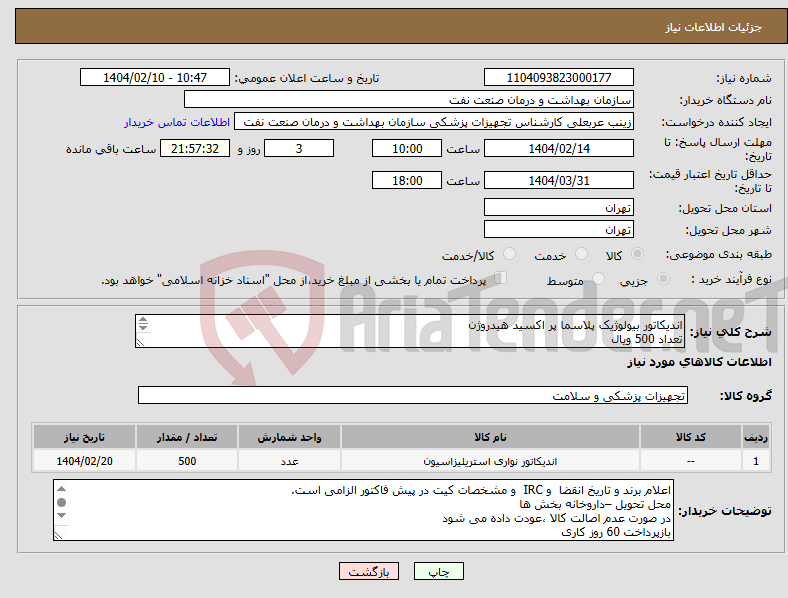Click the delivery province تهران field
Screen dimensions: 788x598
click(559, 208)
